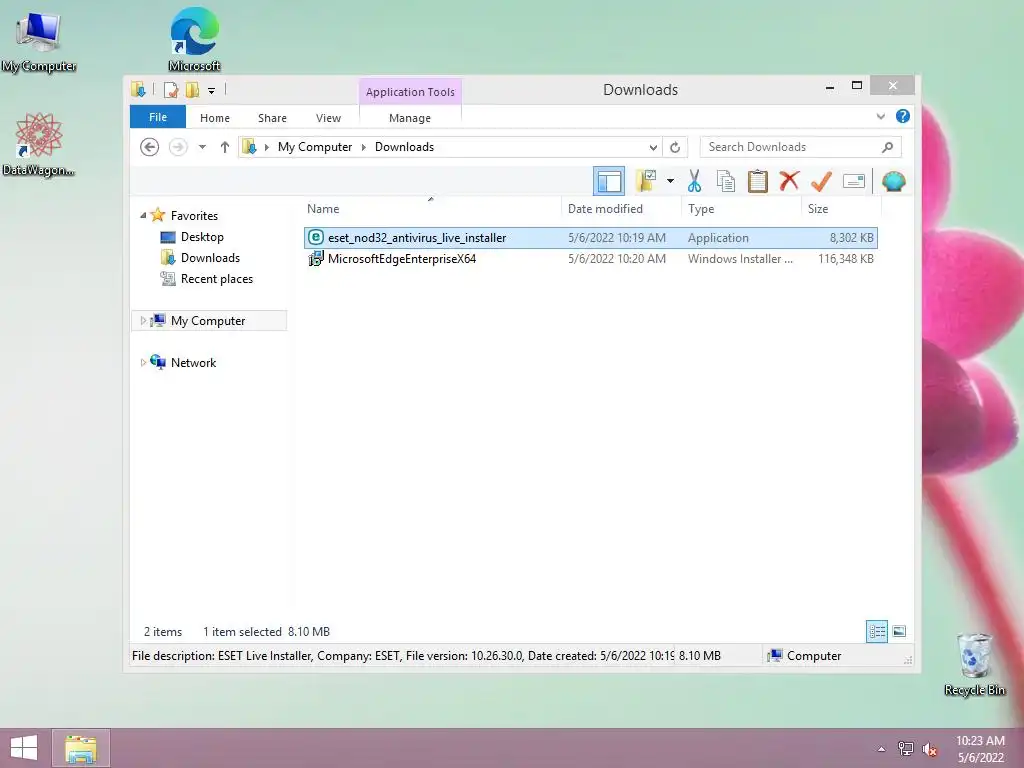The width and height of the screenshot is (1024, 768).
Task: Toggle the navigation pane layout button
Action: click(609, 181)
